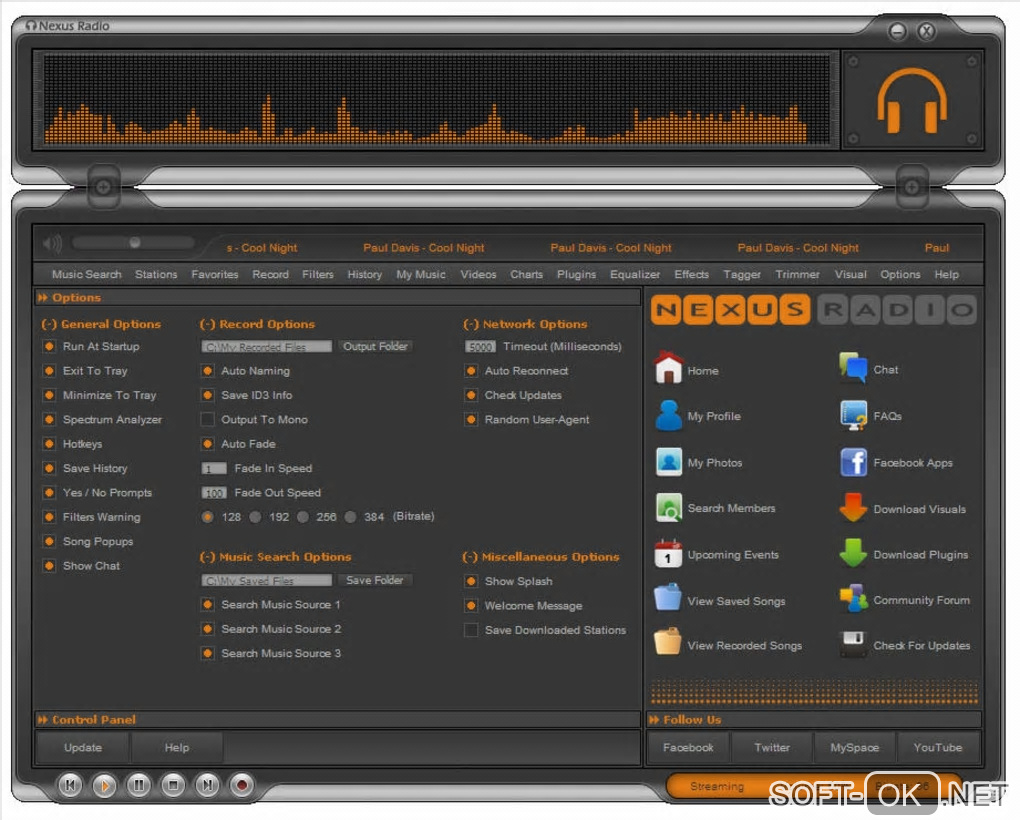Viewport: 1020px width, 820px height.
Task: Select the 192 bitrate radio button
Action: tap(255, 517)
